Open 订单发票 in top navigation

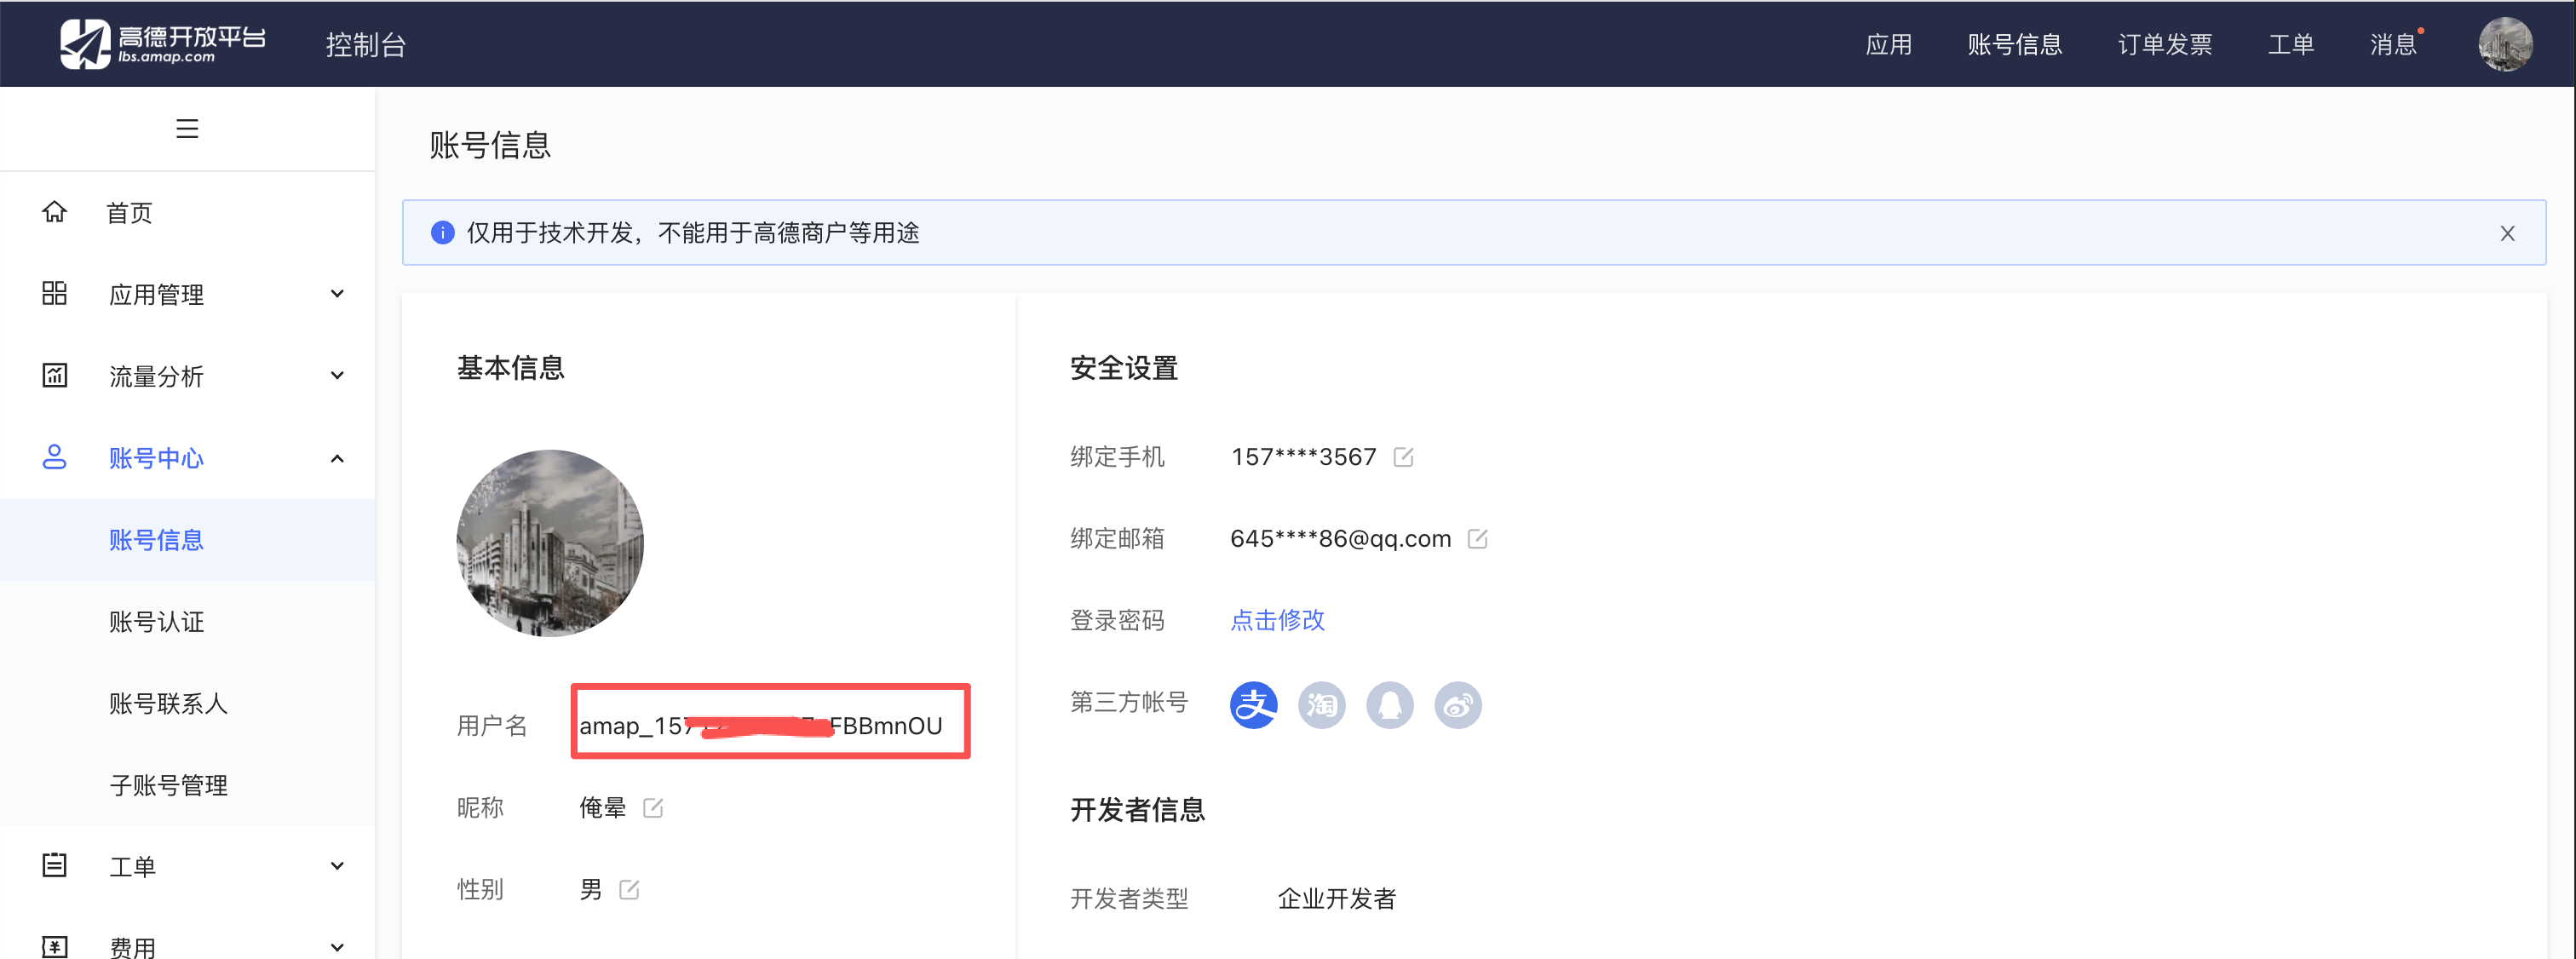pos(2164,44)
